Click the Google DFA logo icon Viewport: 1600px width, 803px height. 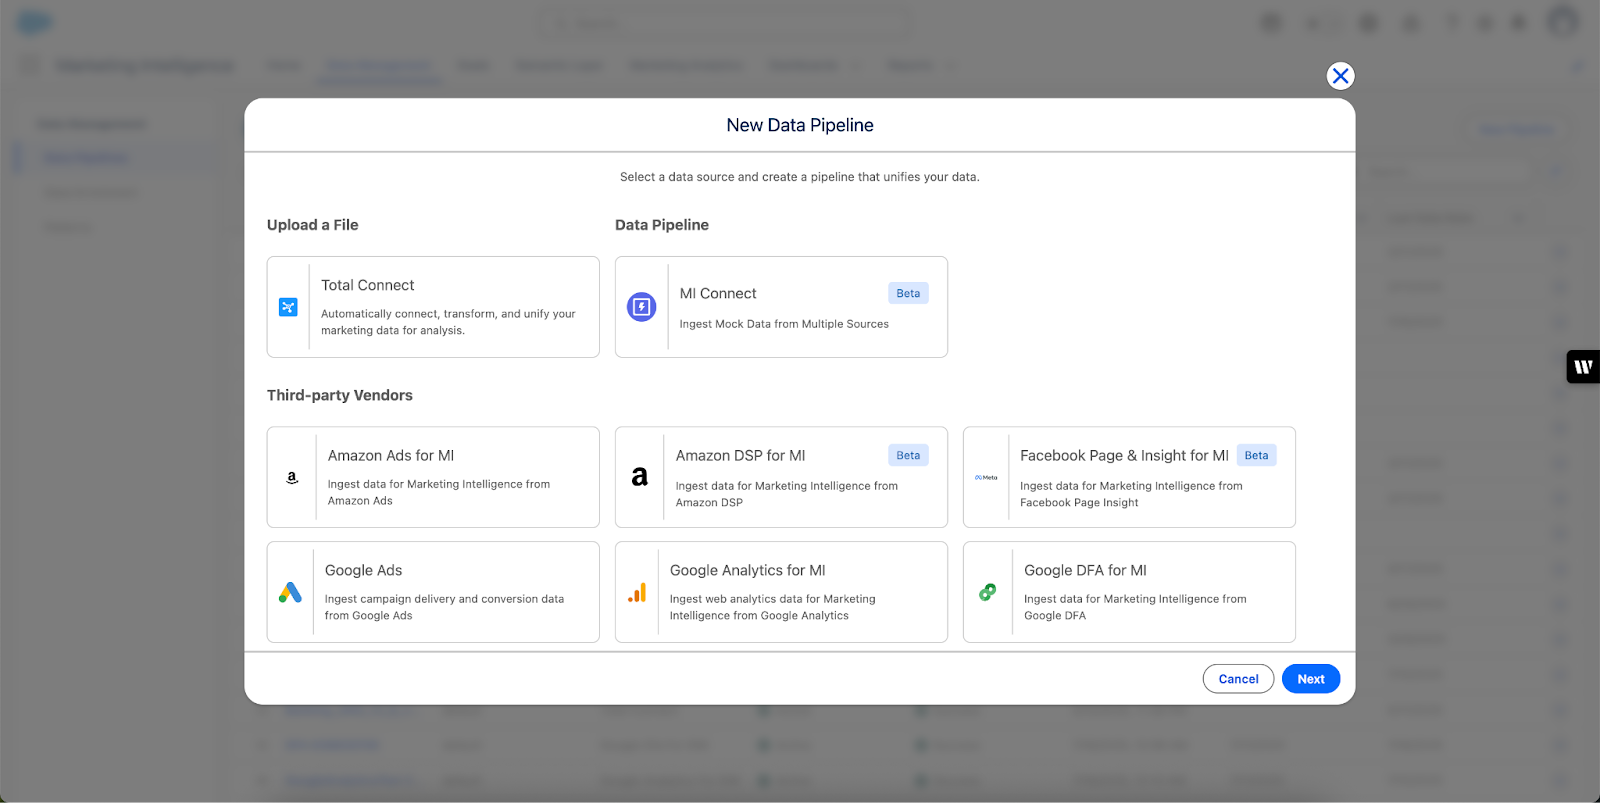coord(987,592)
